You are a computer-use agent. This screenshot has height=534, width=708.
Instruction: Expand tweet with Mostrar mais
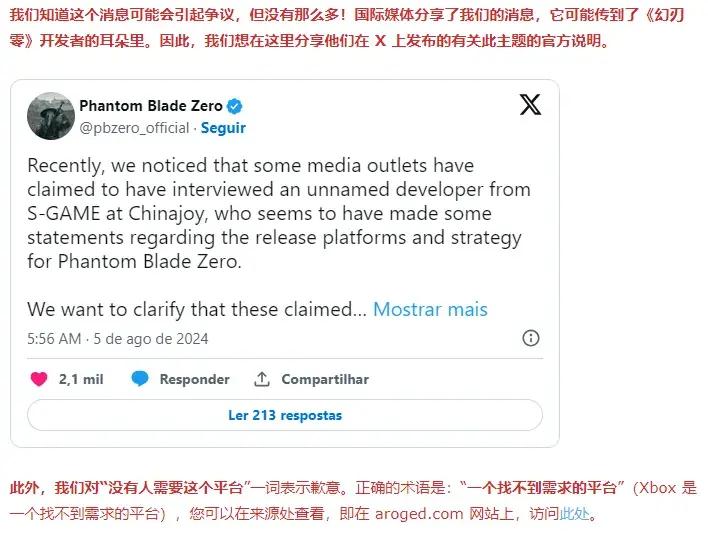coord(430,310)
